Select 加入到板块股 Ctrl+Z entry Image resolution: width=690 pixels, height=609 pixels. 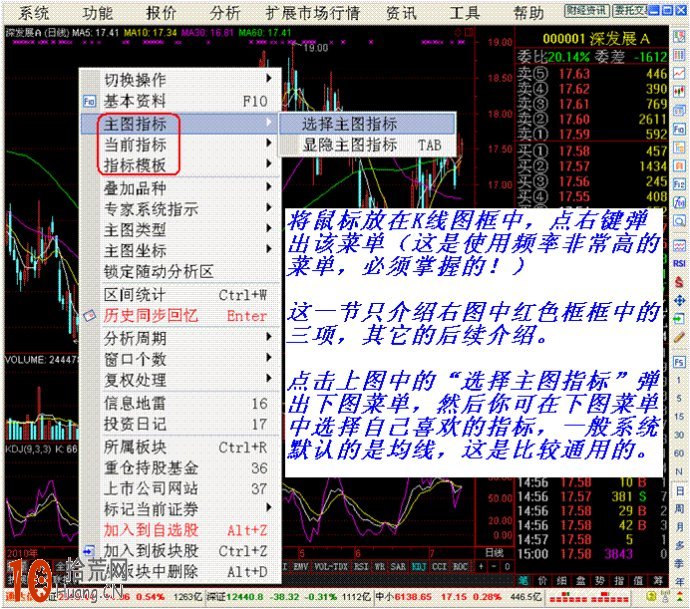180,550
